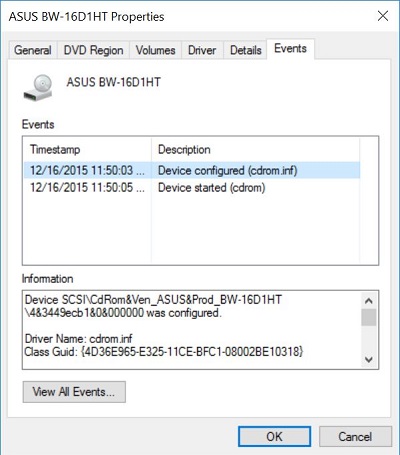Click inside the Information text box

[192, 330]
